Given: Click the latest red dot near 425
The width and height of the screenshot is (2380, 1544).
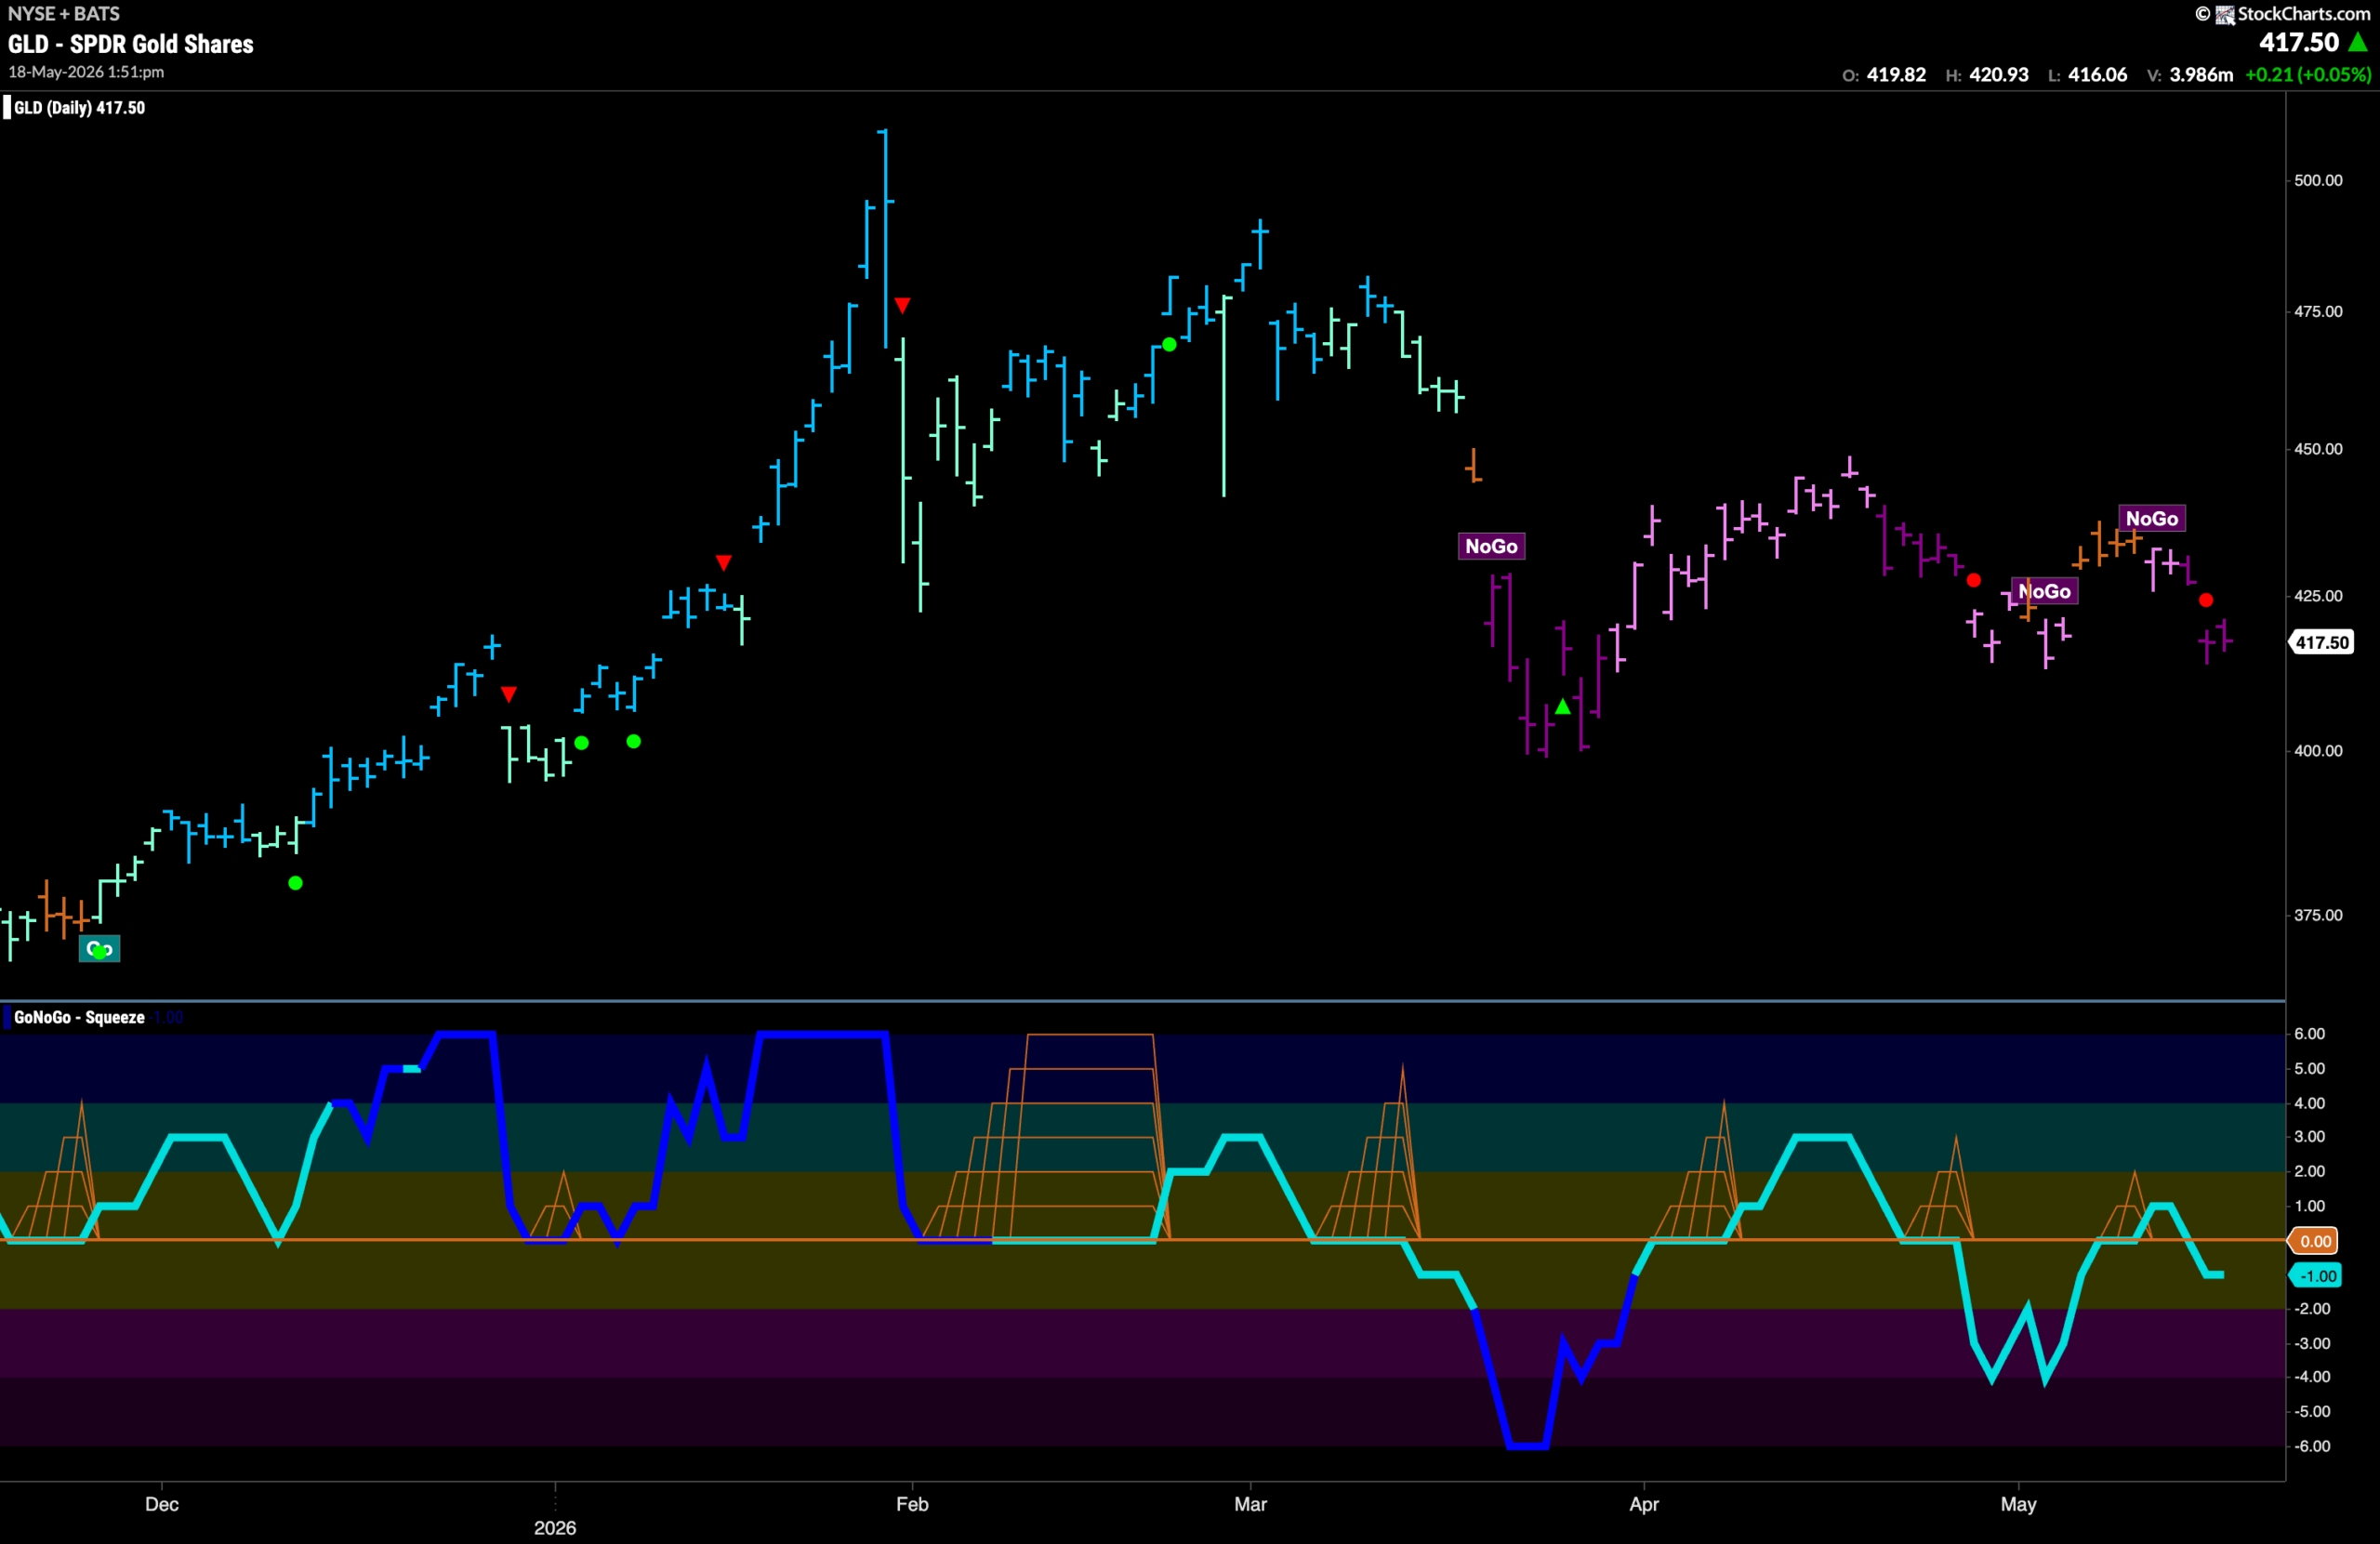Looking at the screenshot, I should [x=2206, y=600].
